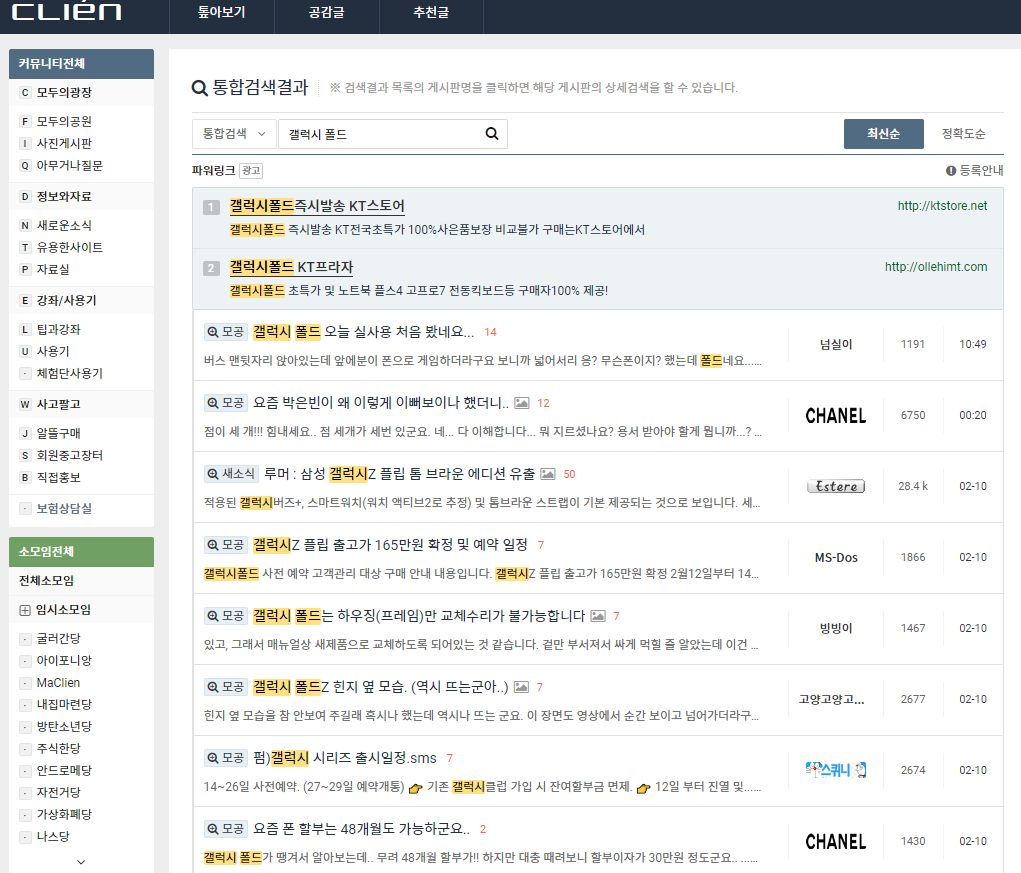Open the 톺아보기 top menu

pyautogui.click(x=221, y=12)
